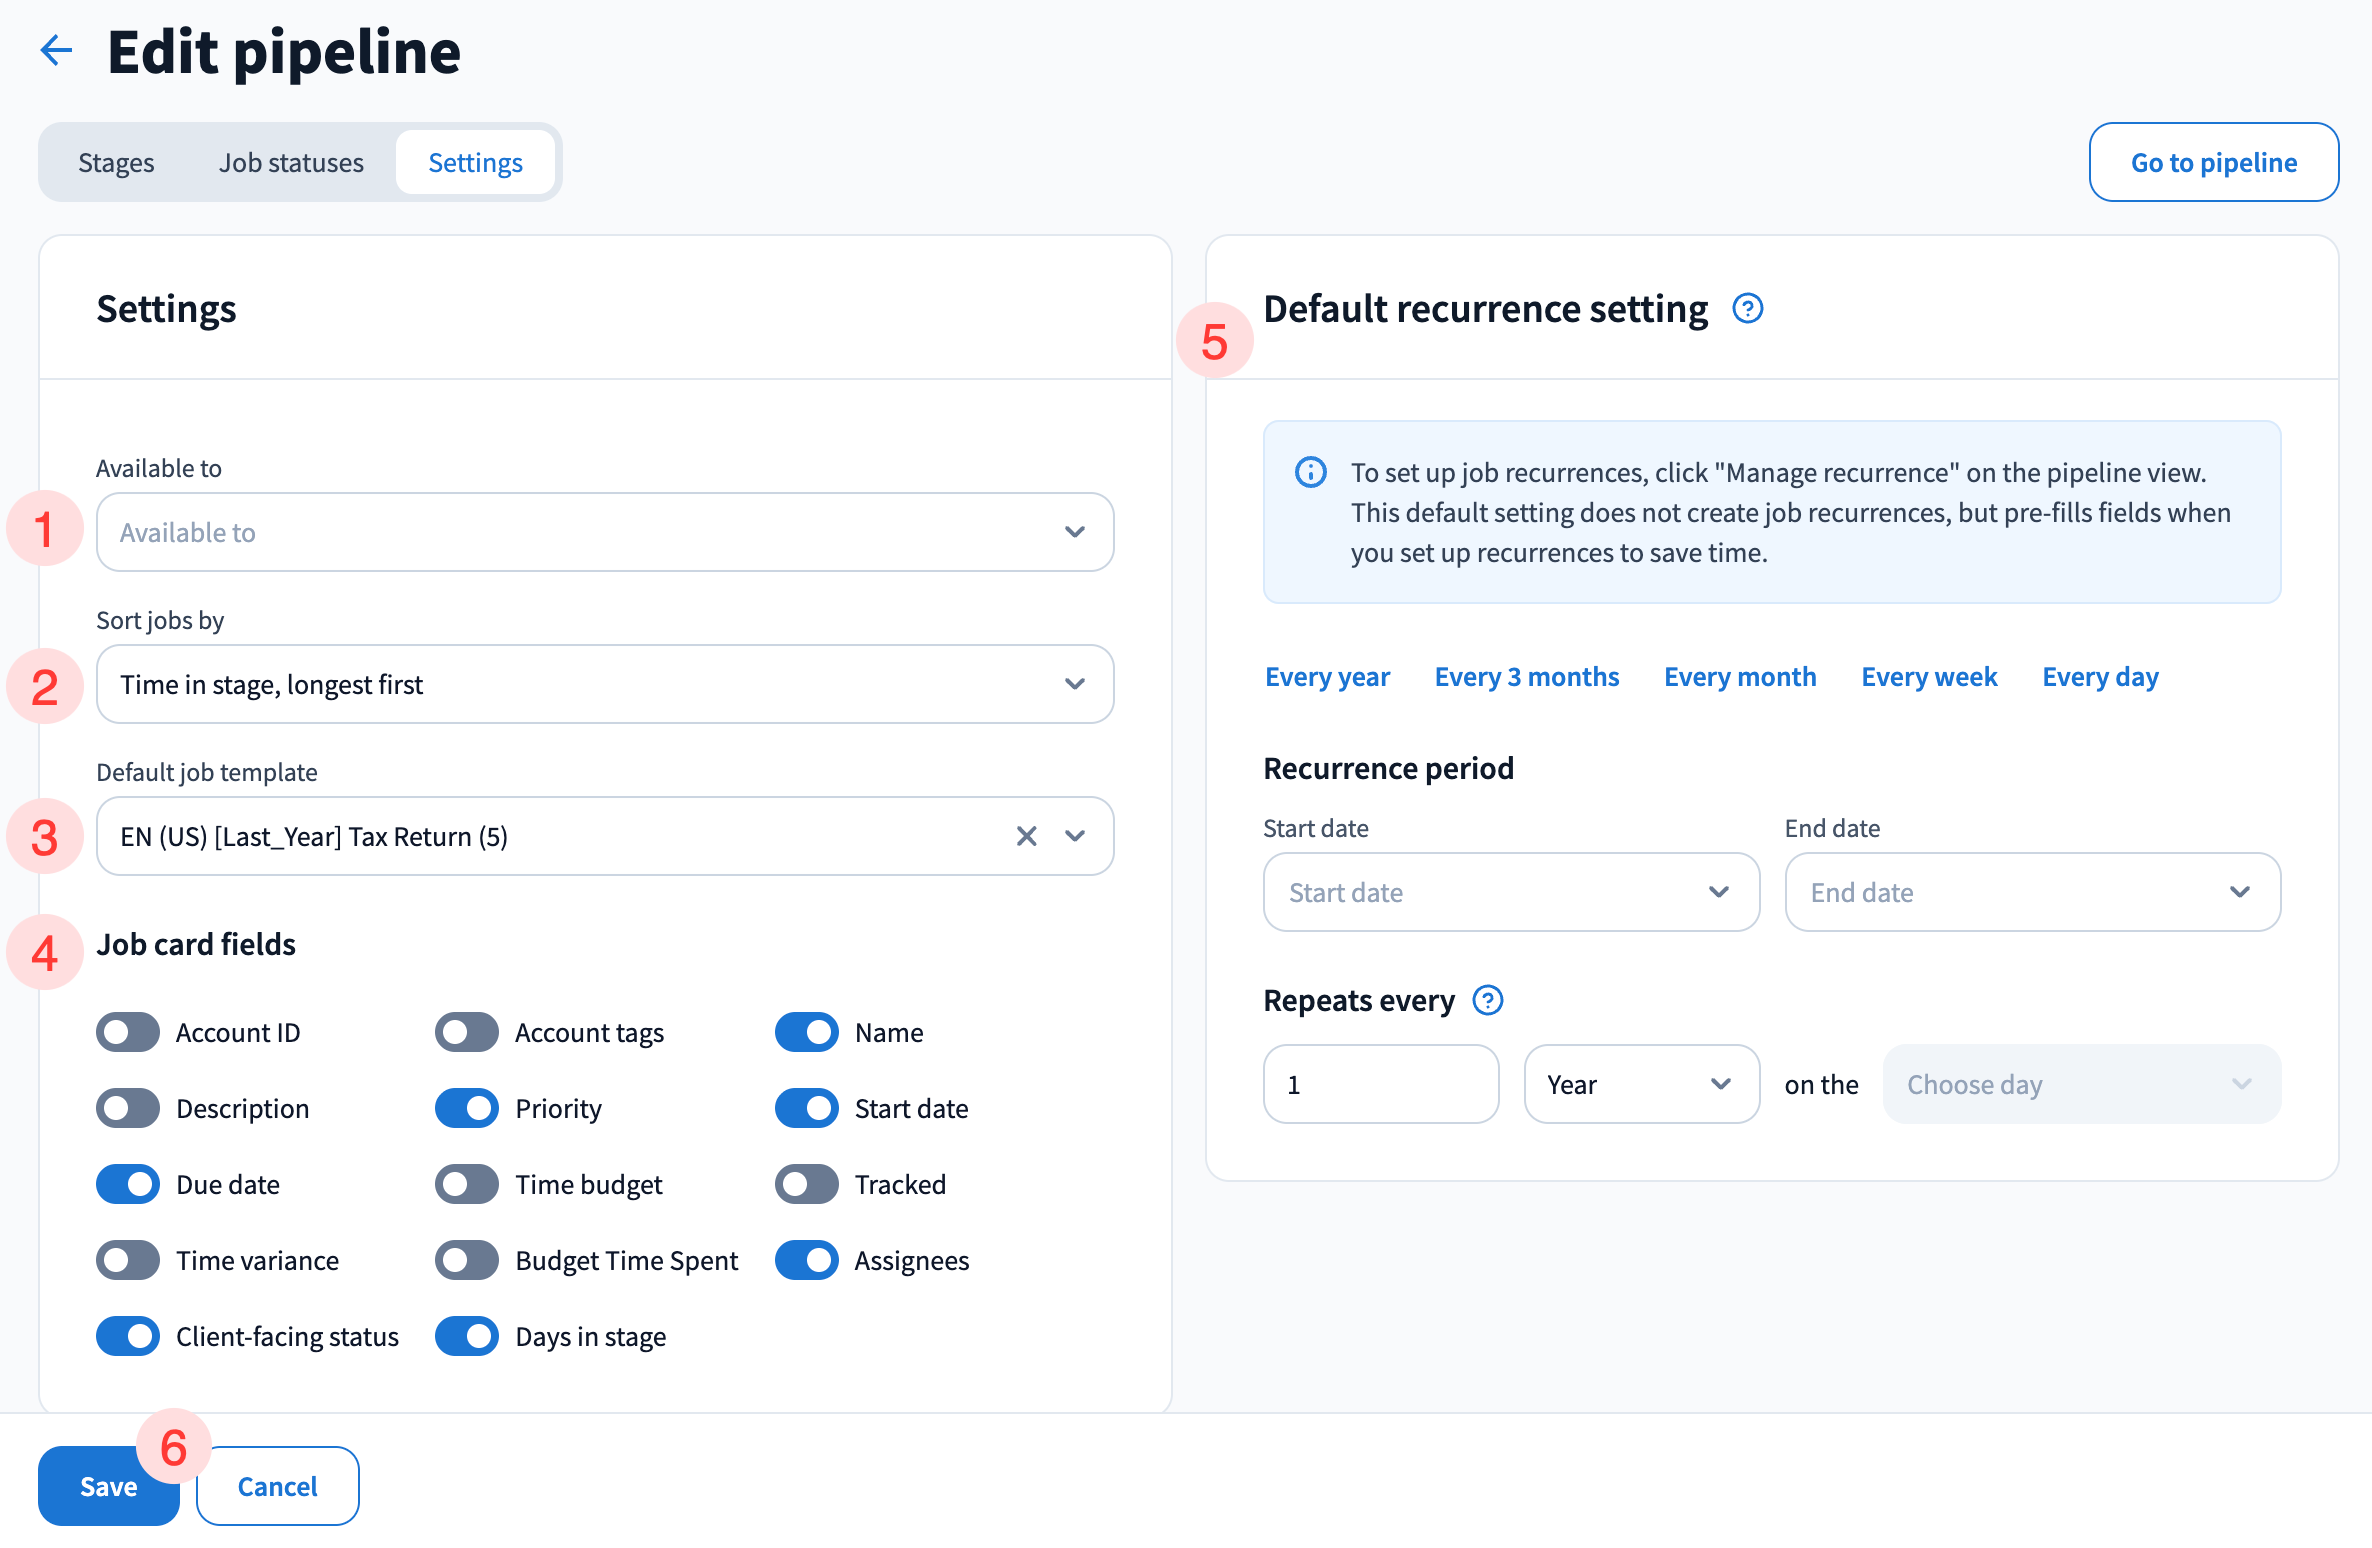
Task: Click chevron icon in Default job template
Action: 1075,836
